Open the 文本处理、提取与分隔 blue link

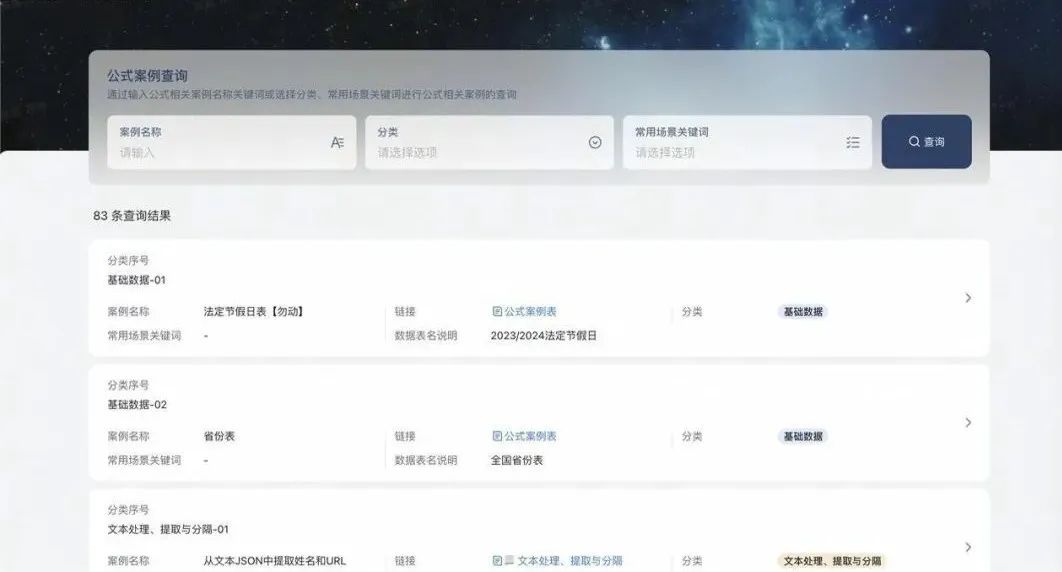(x=570, y=562)
